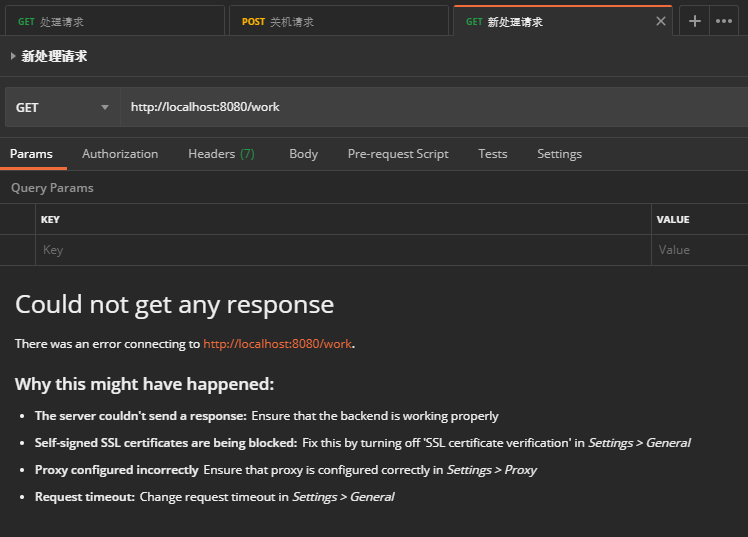Switch to the 关机请求 POST tab
Viewport: 748px width, 537px height.
[340, 21]
